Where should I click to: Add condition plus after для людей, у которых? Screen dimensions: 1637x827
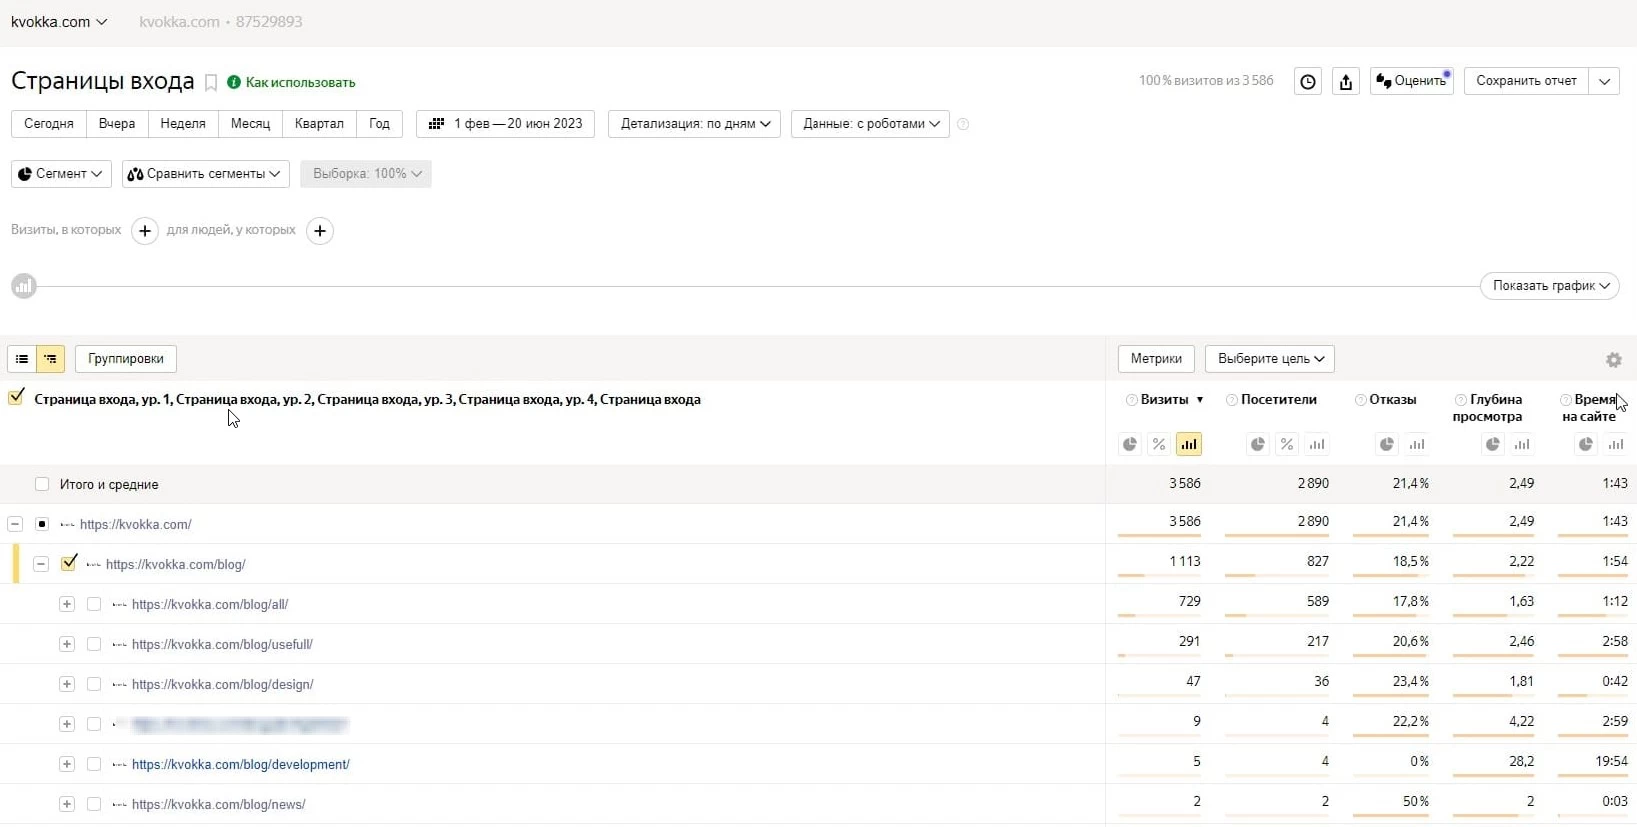pyautogui.click(x=320, y=231)
